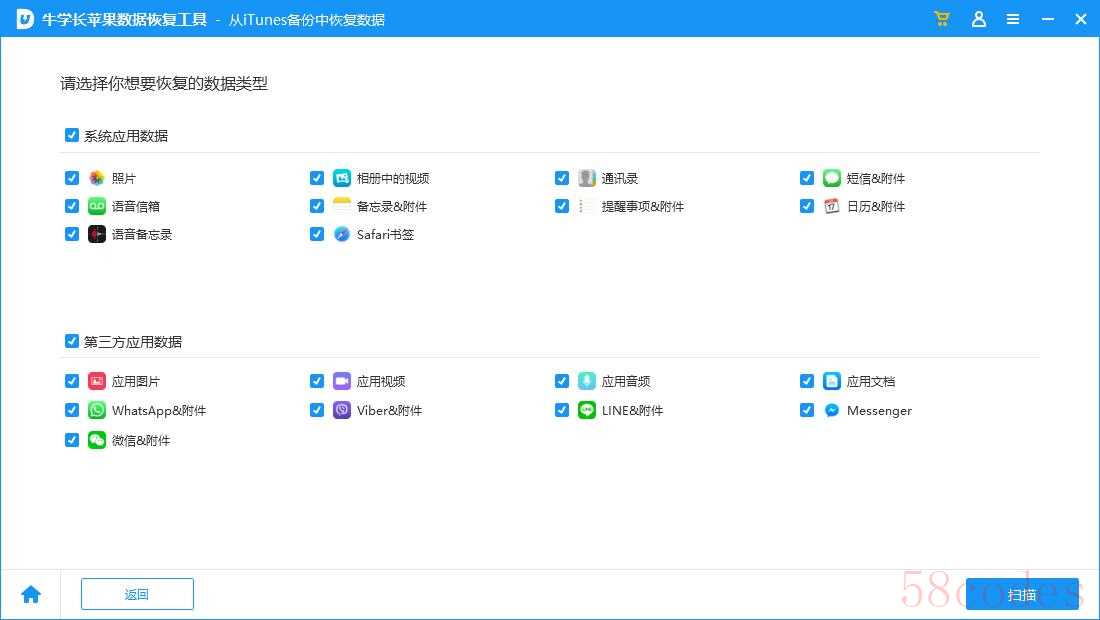Screen dimensions: 1100x620
Task: Click the Messenger label text
Action: 879,411
